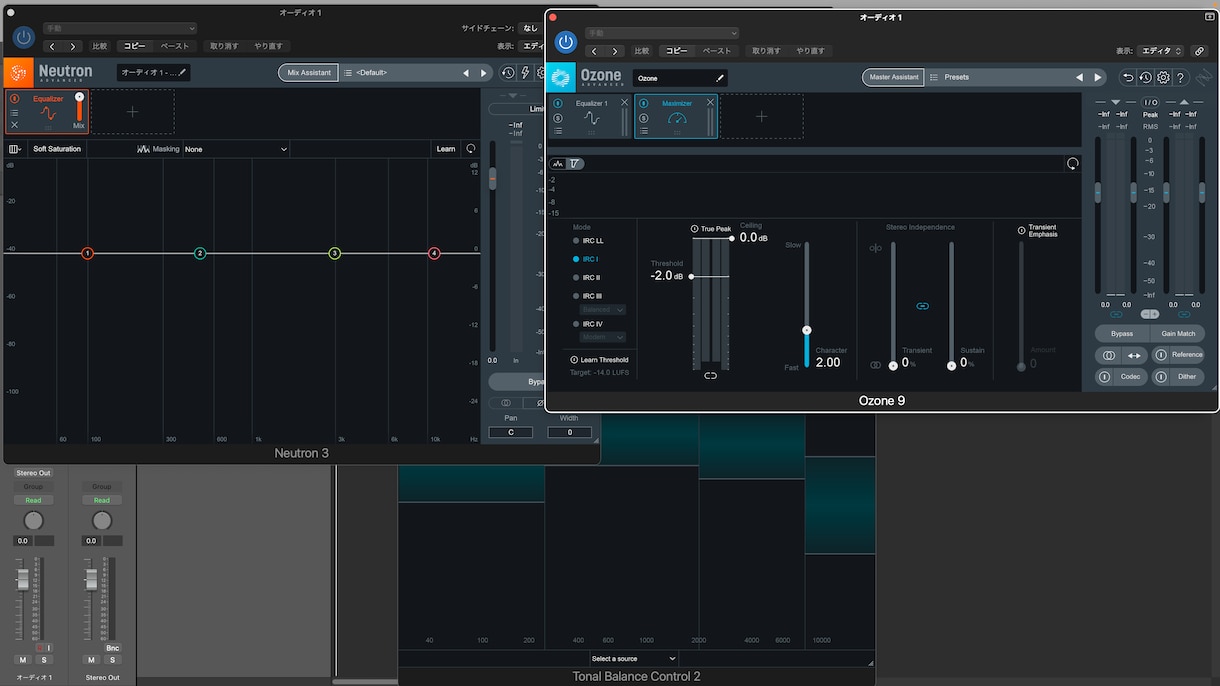Open the Ozone 手動 preset dropdown

(661, 33)
